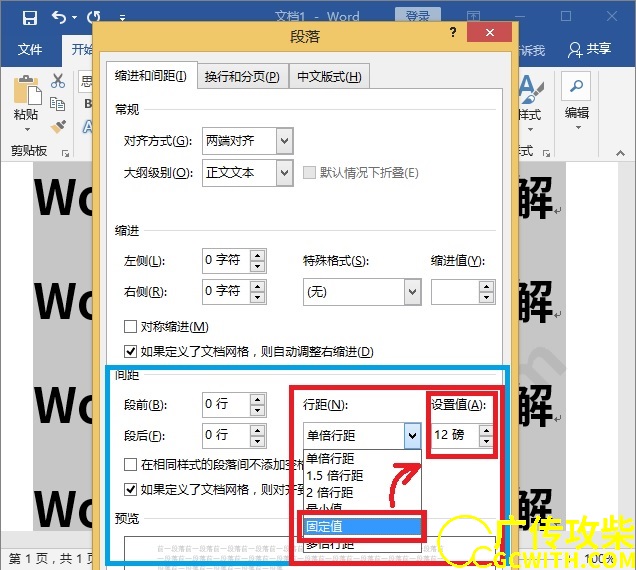
Task: Click the 共享 share button
Action: click(589, 49)
